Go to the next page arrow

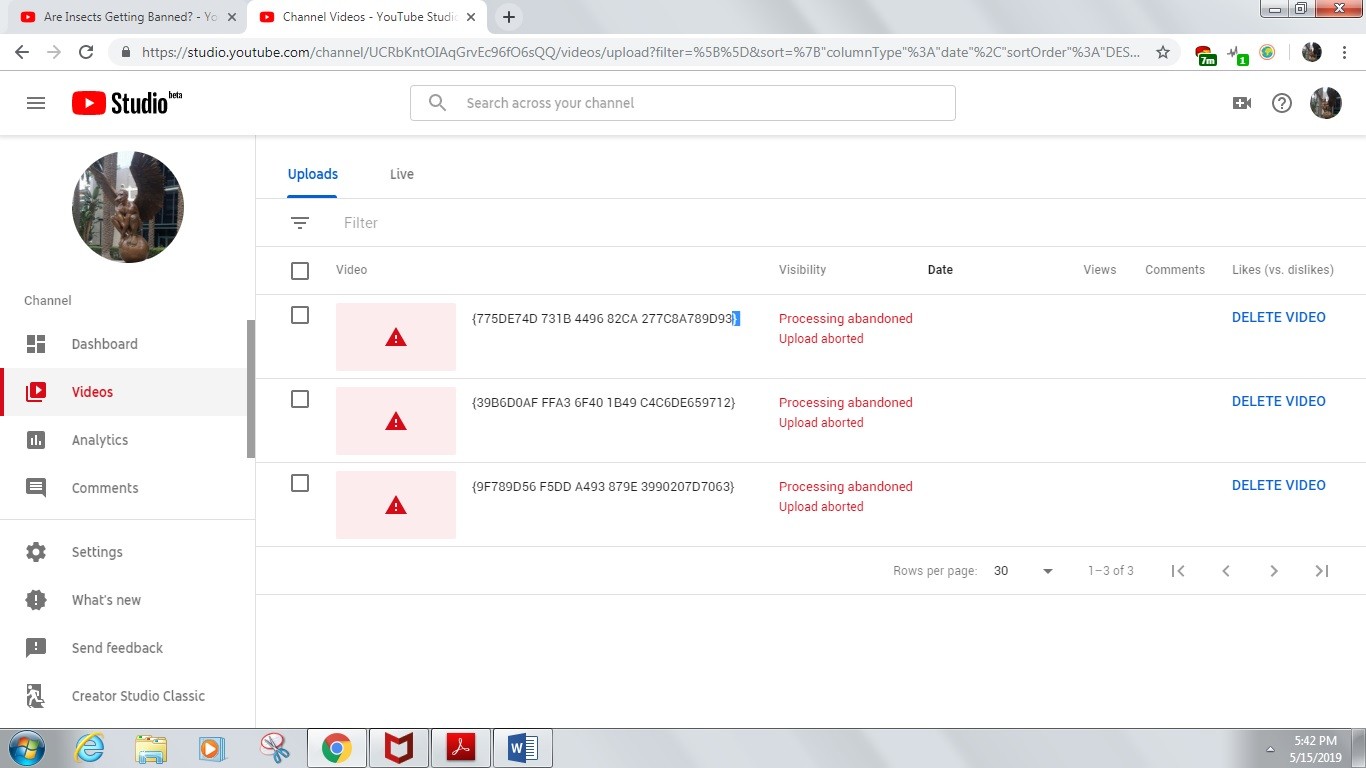click(x=1273, y=571)
